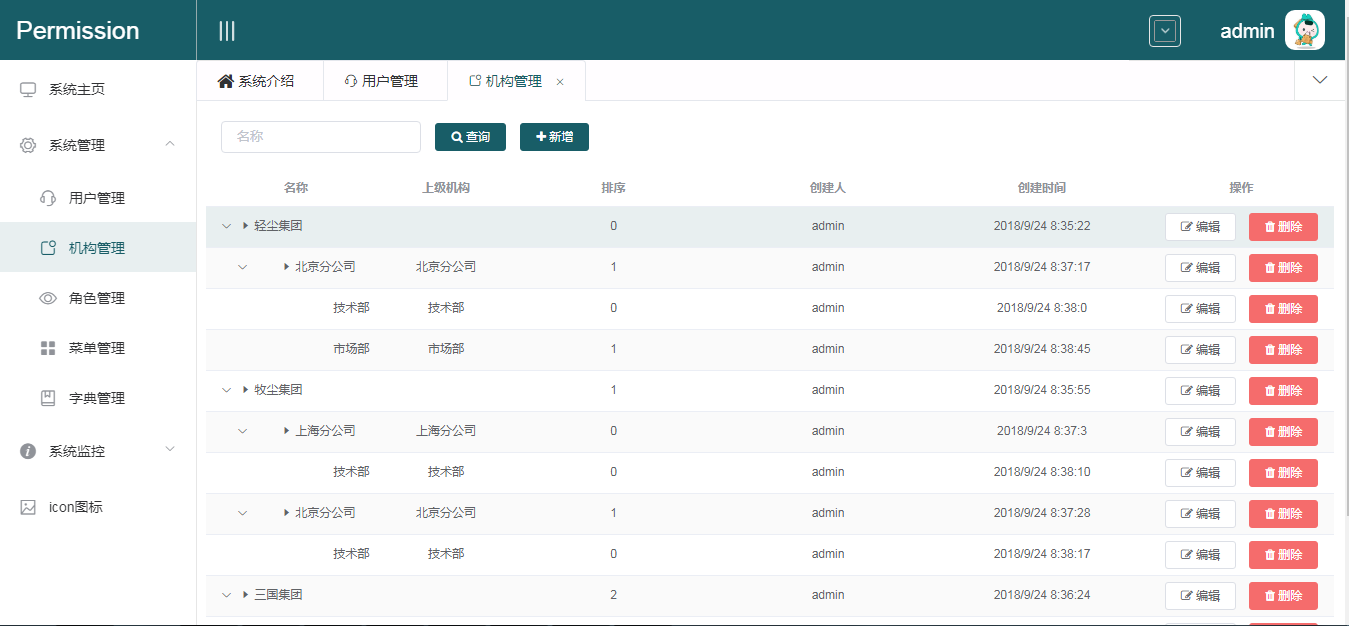Toggle the triangle arrow beside 轻尘集团
The height and width of the screenshot is (626, 1349).
click(246, 226)
